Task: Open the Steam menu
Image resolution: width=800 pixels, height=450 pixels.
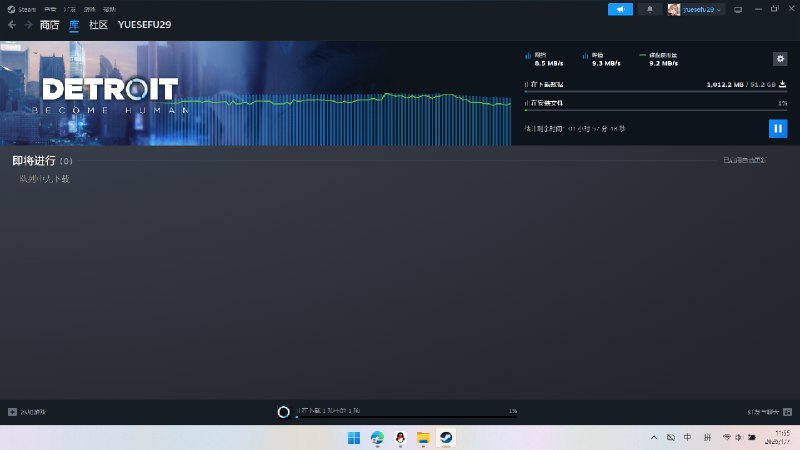Action: (x=22, y=9)
